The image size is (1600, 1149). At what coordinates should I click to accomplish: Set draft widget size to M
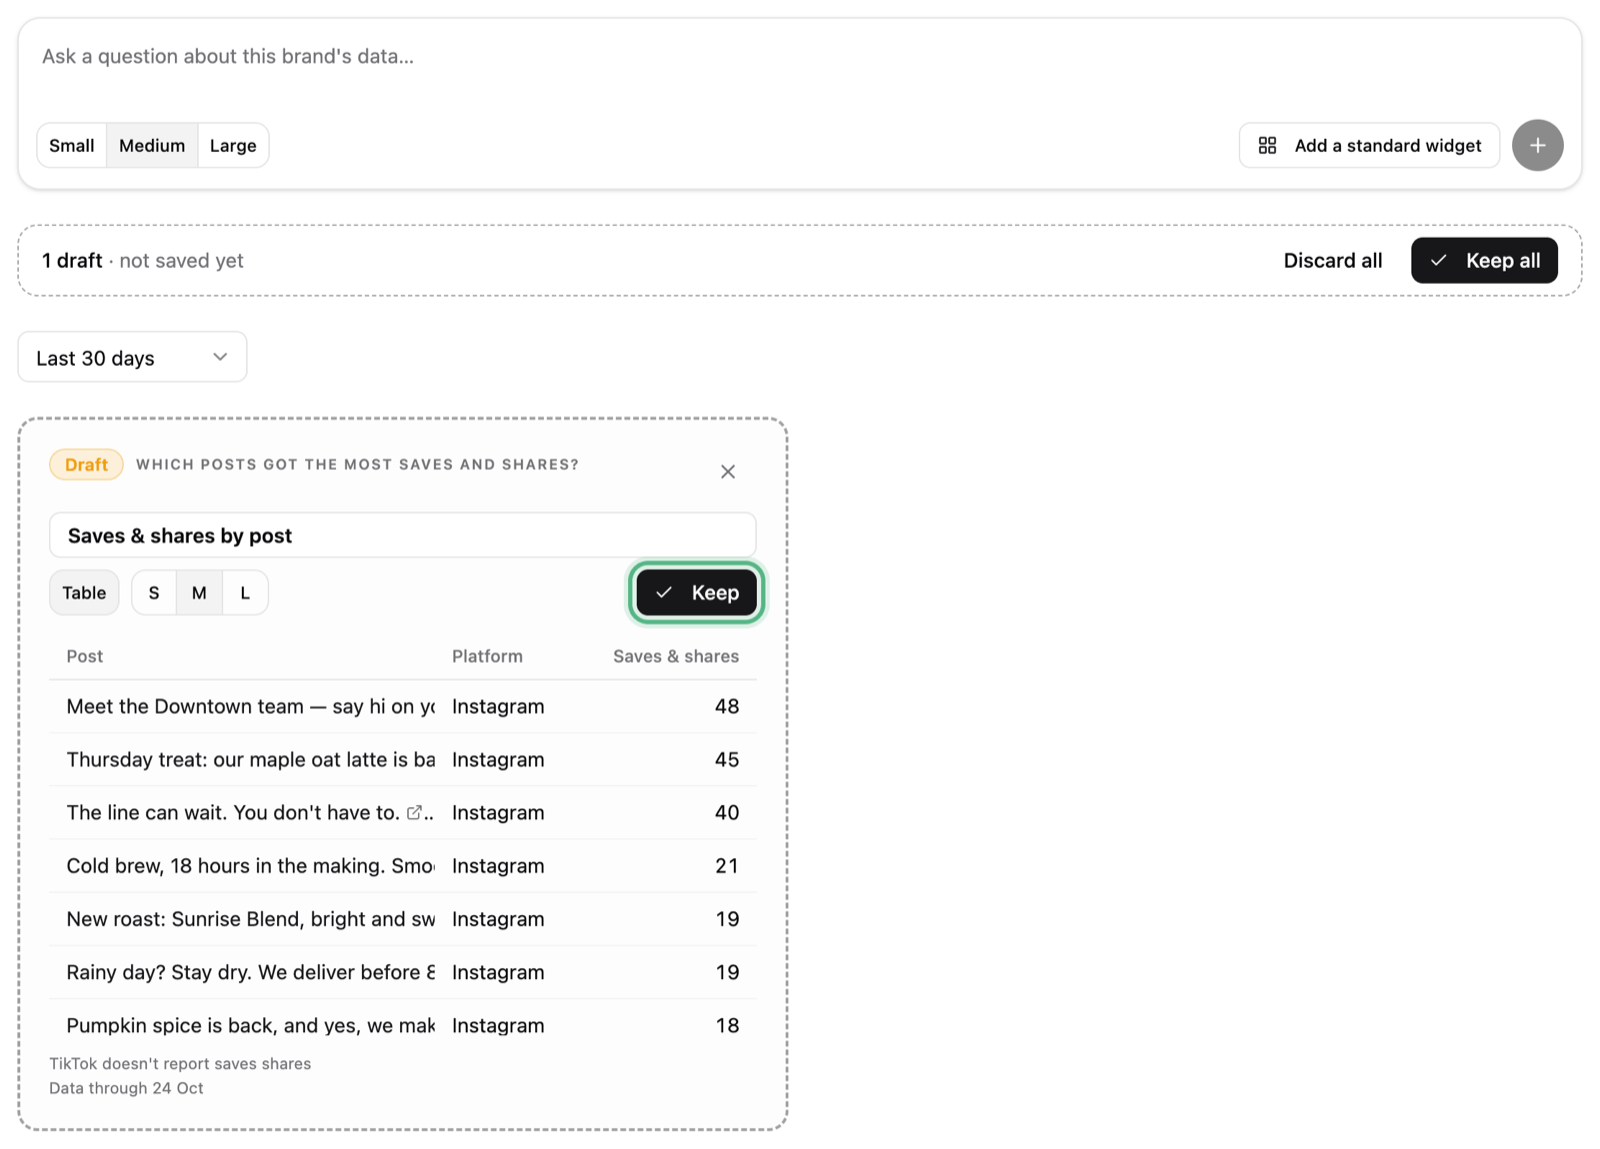[199, 593]
